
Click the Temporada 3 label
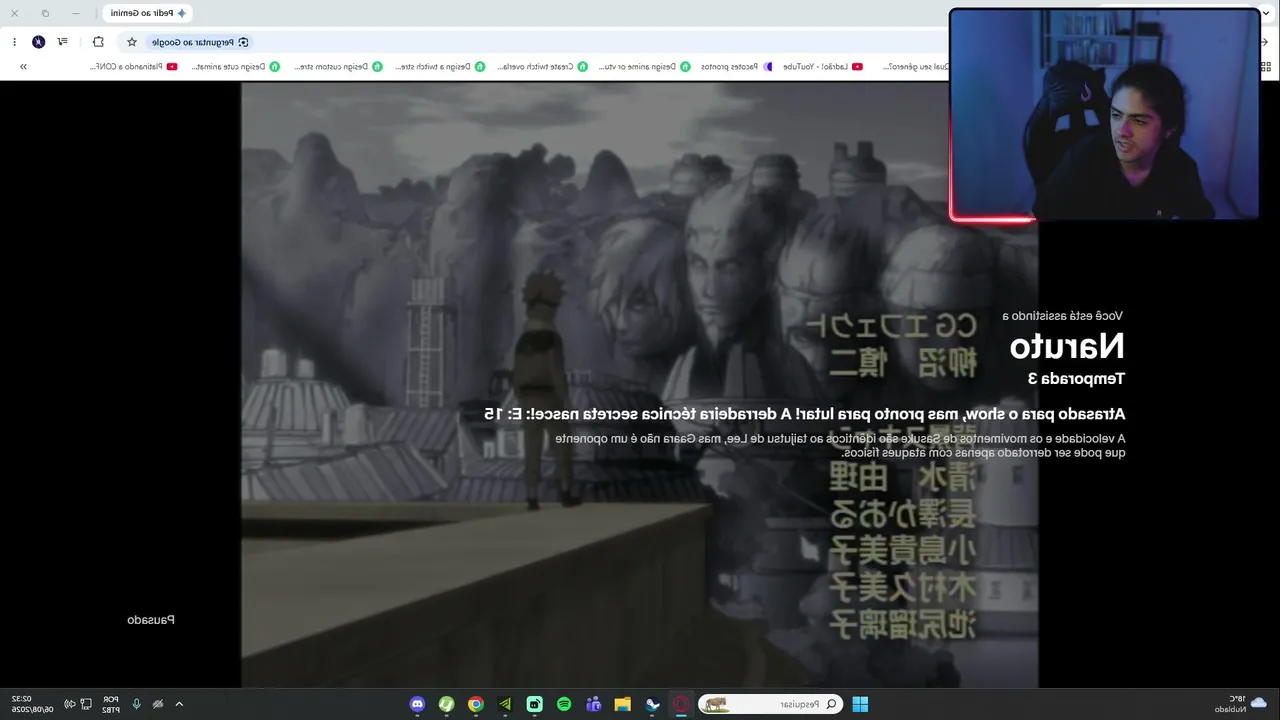(x=1076, y=379)
